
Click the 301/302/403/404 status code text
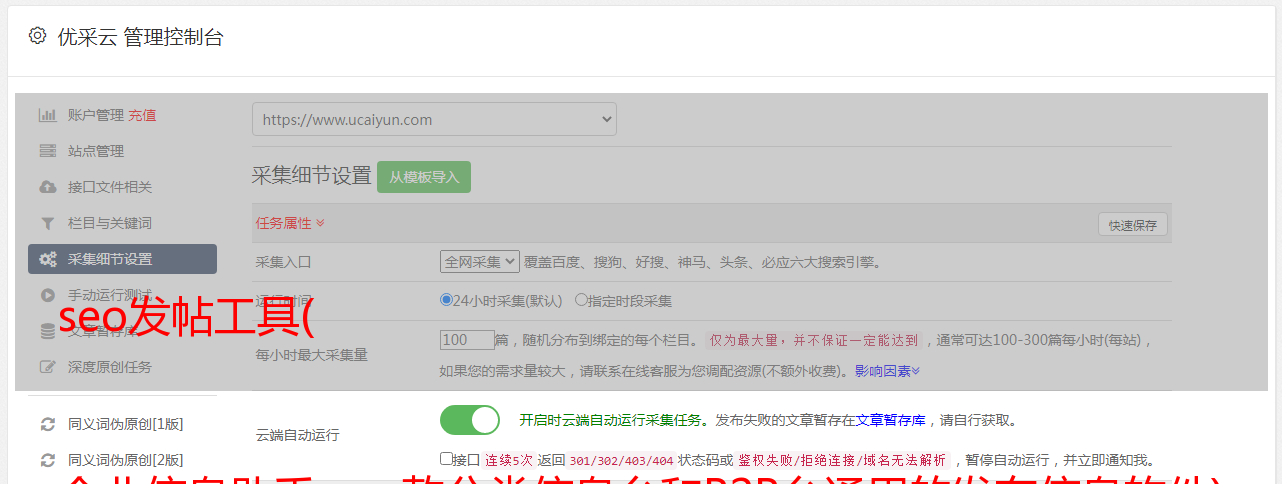(x=620, y=461)
